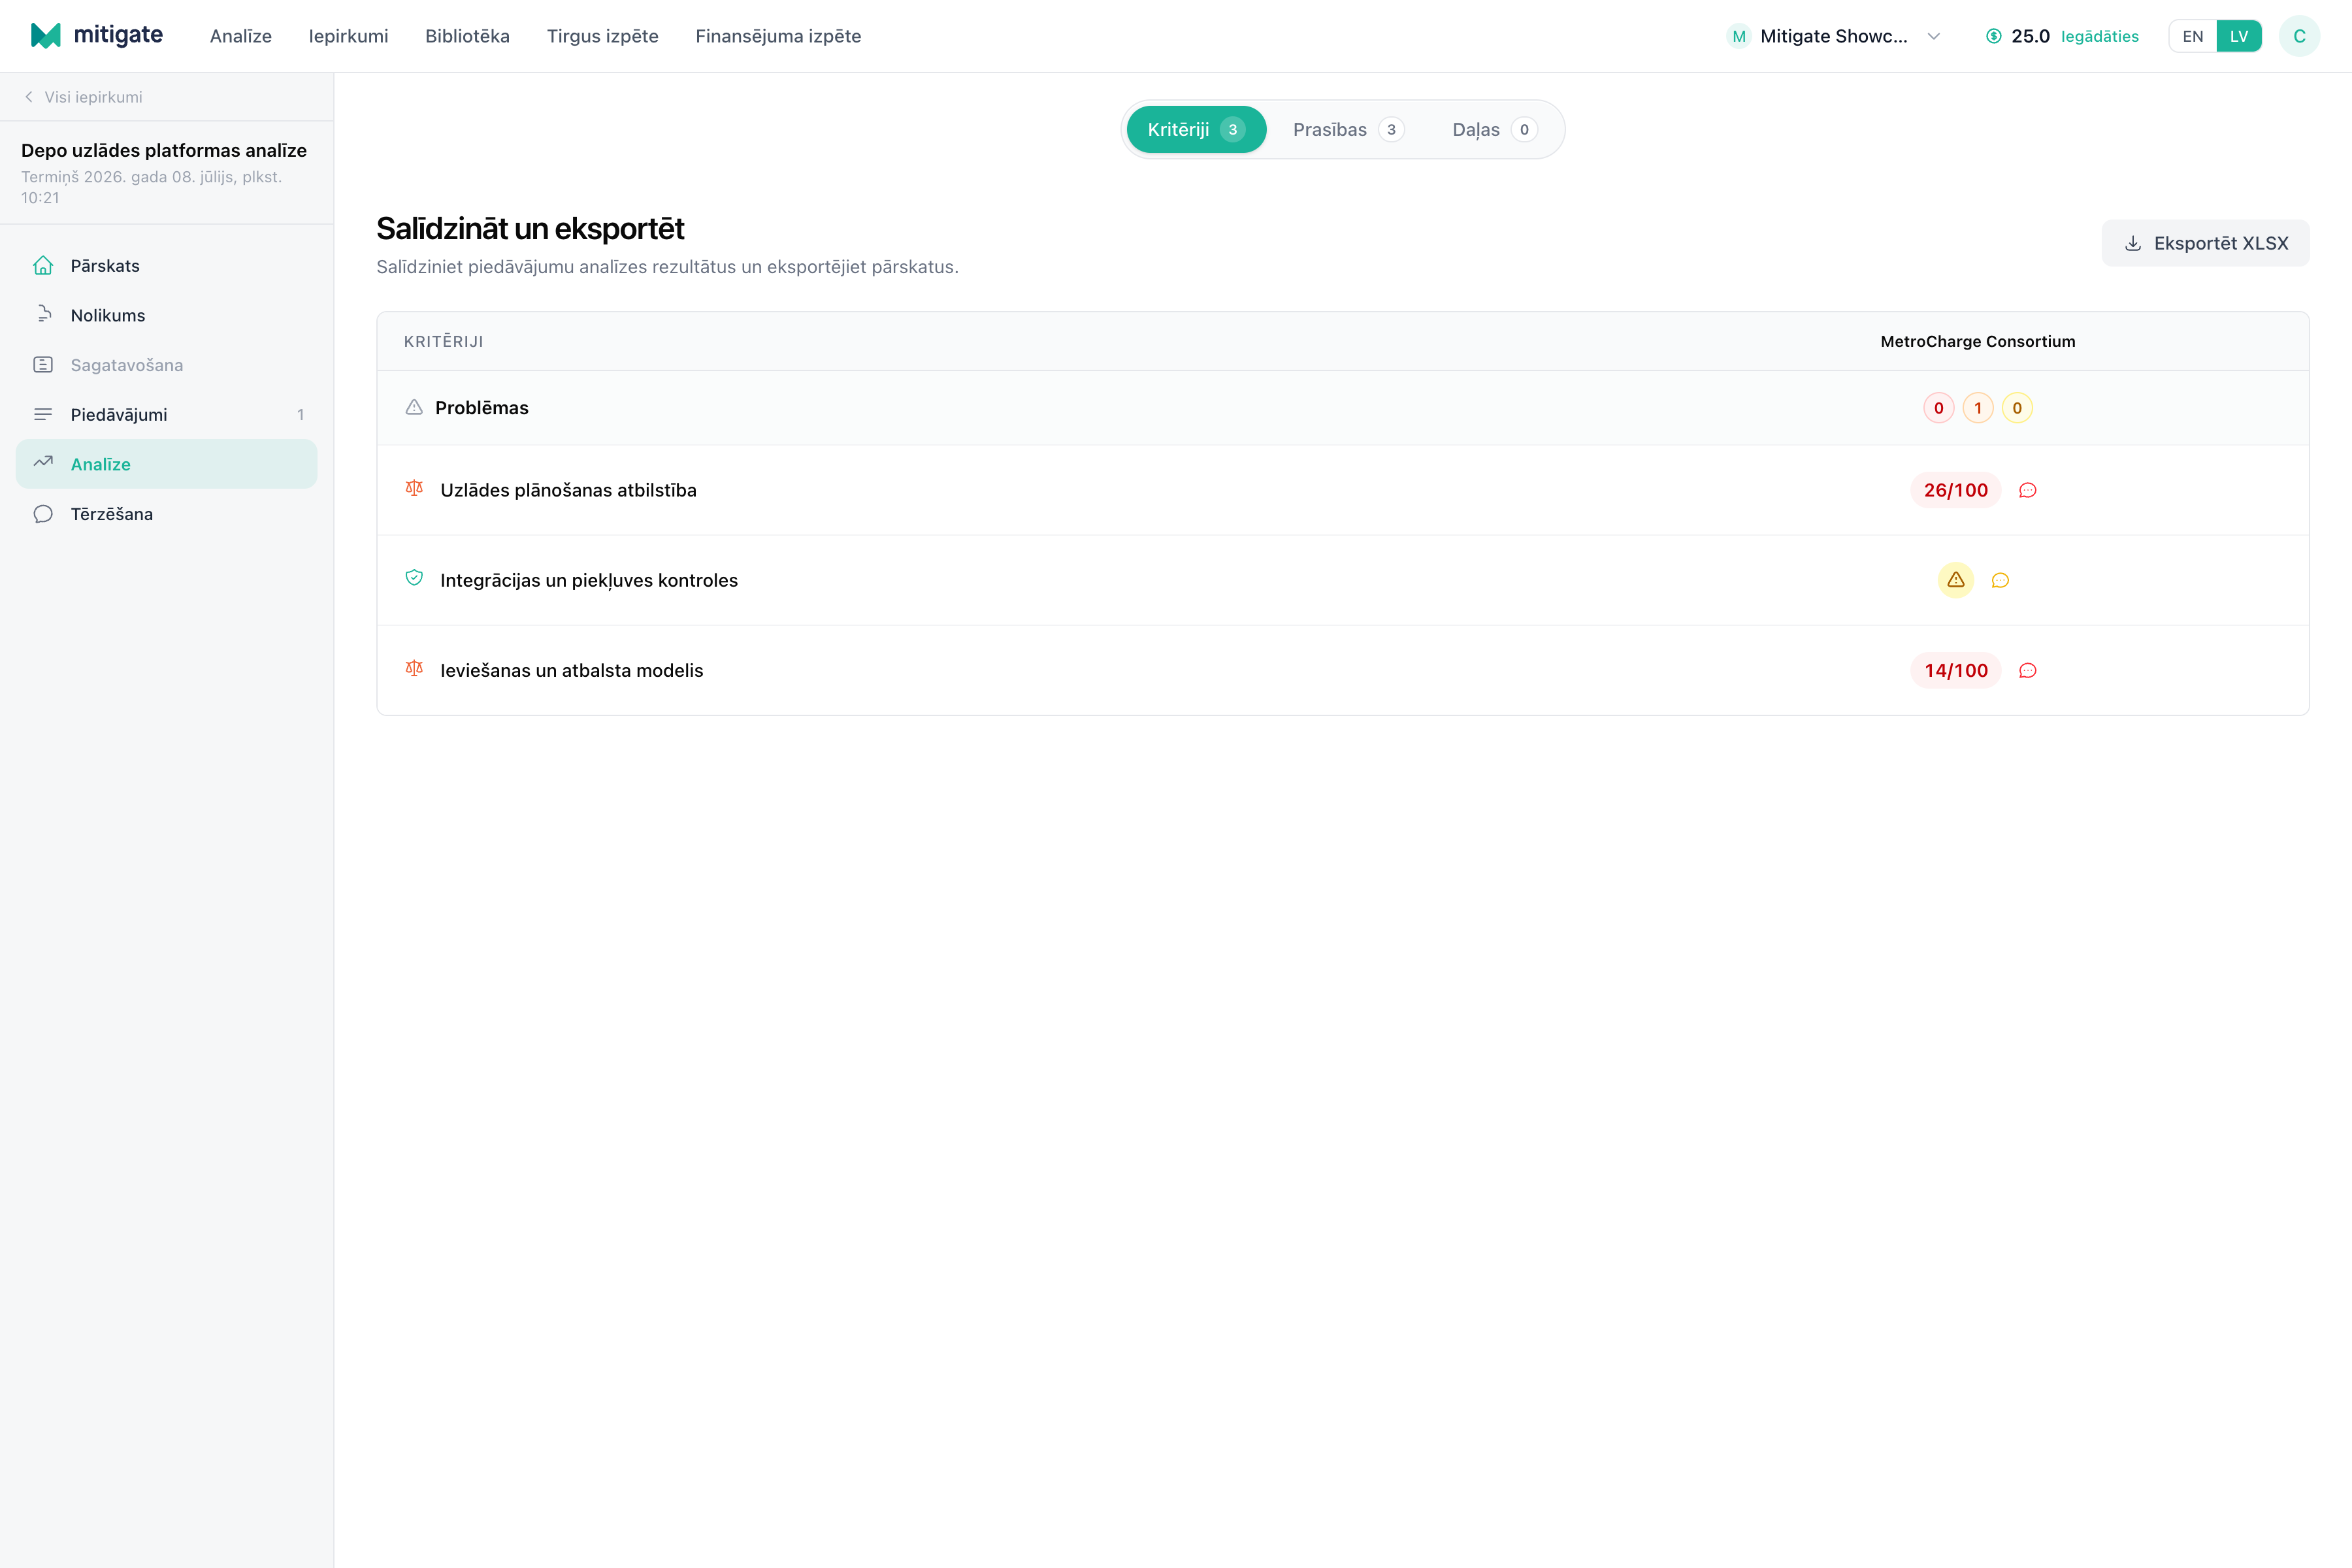This screenshot has width=2352, height=1568.
Task: Click the credits coin icon beside 25.0
Action: click(x=1993, y=36)
